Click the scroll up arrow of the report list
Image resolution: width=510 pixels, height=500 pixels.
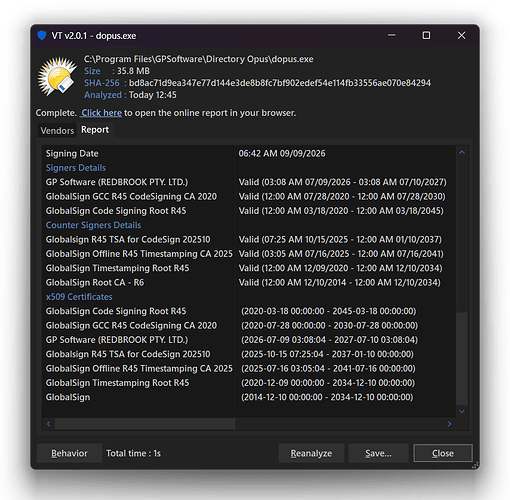tap(462, 152)
